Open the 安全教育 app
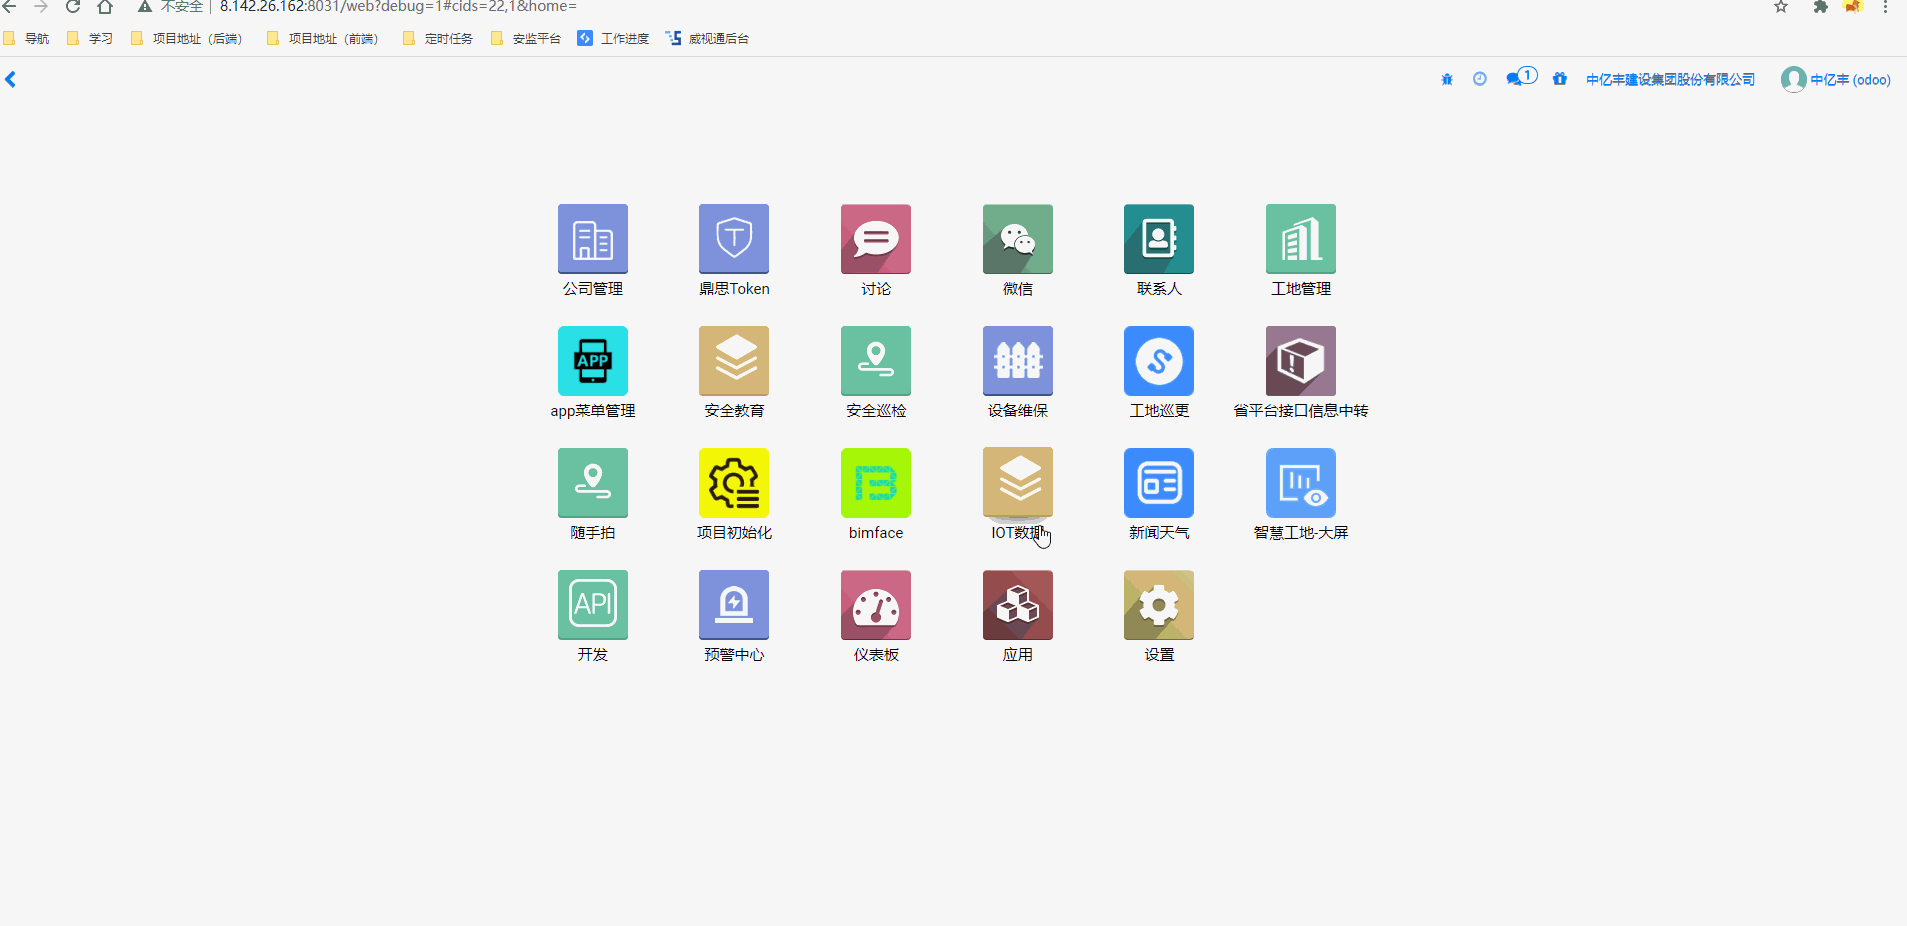Viewport: 1907px width, 926px height. coord(734,361)
